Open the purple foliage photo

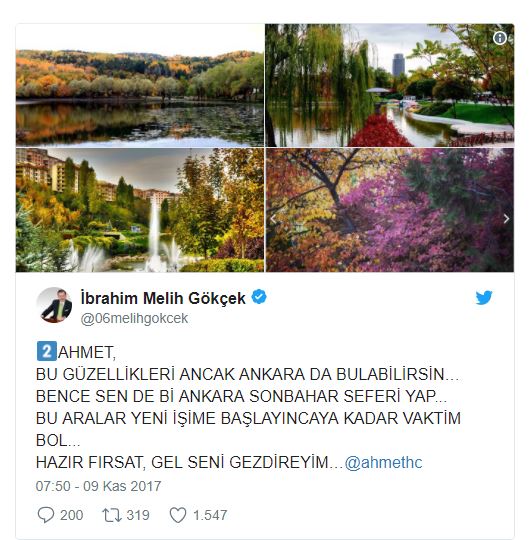[389, 210]
